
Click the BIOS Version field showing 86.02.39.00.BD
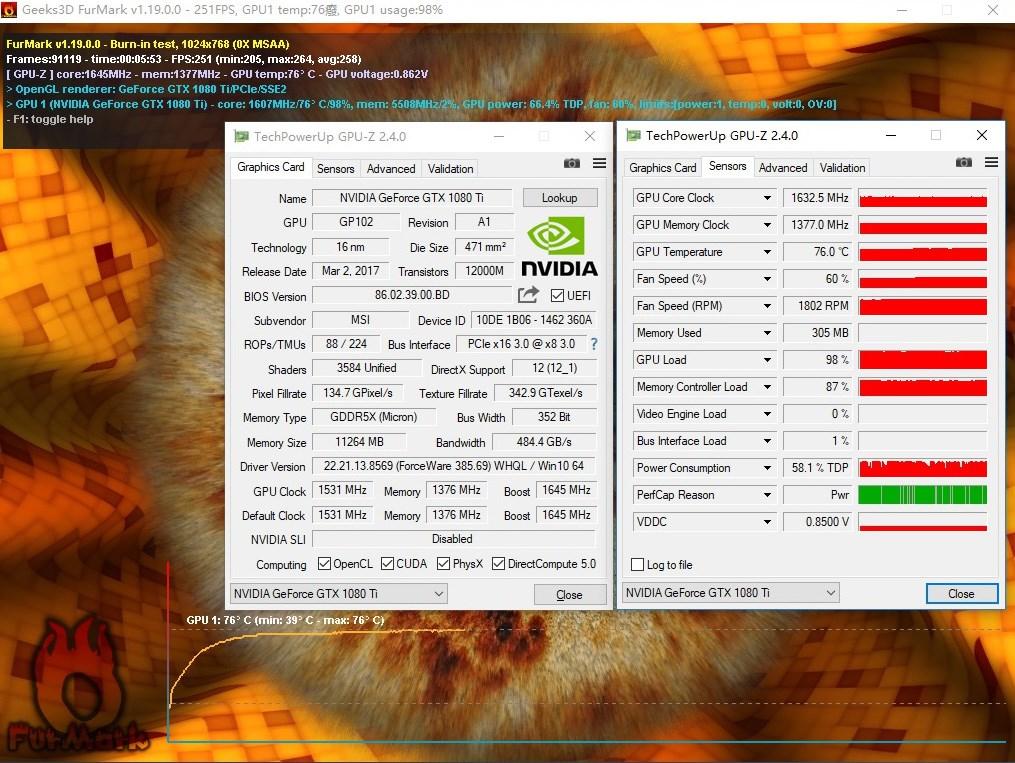coord(411,295)
